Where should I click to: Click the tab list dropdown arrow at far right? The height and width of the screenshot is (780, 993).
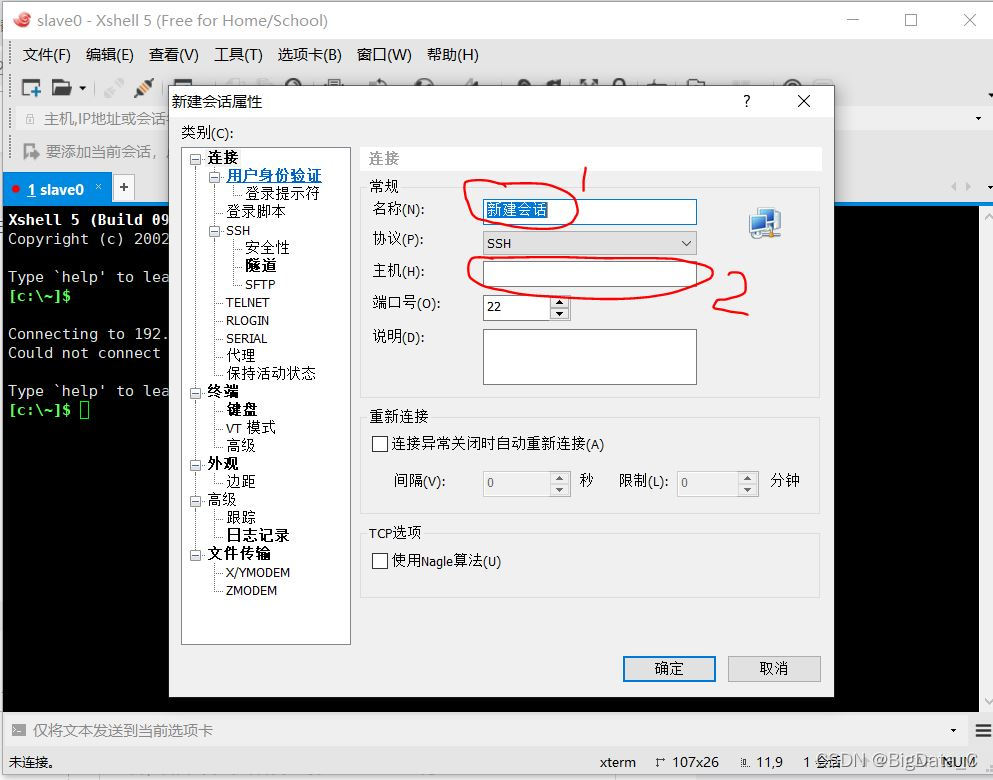tap(990, 187)
